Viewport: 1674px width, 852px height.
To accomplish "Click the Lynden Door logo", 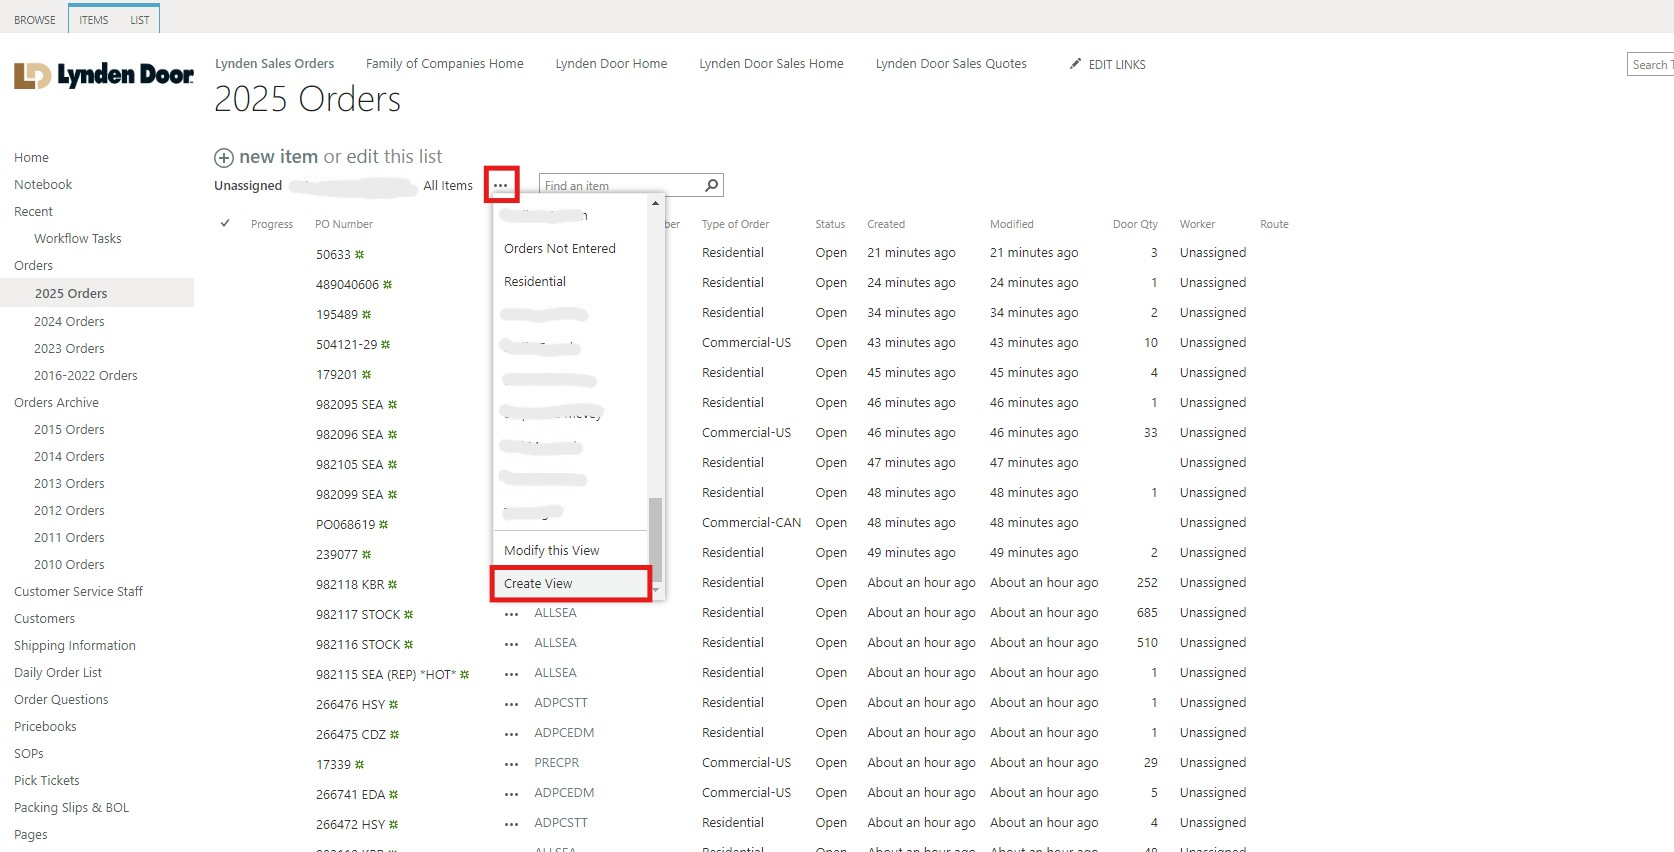I will tap(104, 75).
